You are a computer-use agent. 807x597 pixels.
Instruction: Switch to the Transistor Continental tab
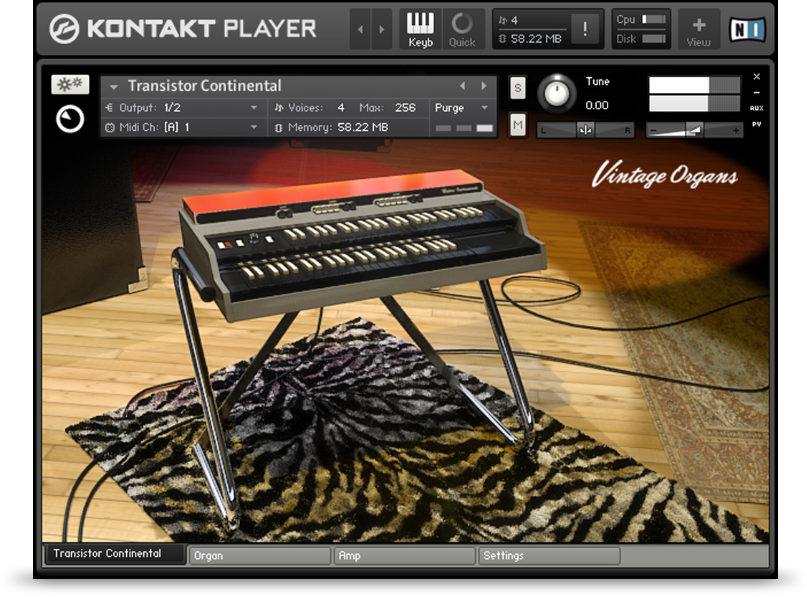click(x=115, y=554)
